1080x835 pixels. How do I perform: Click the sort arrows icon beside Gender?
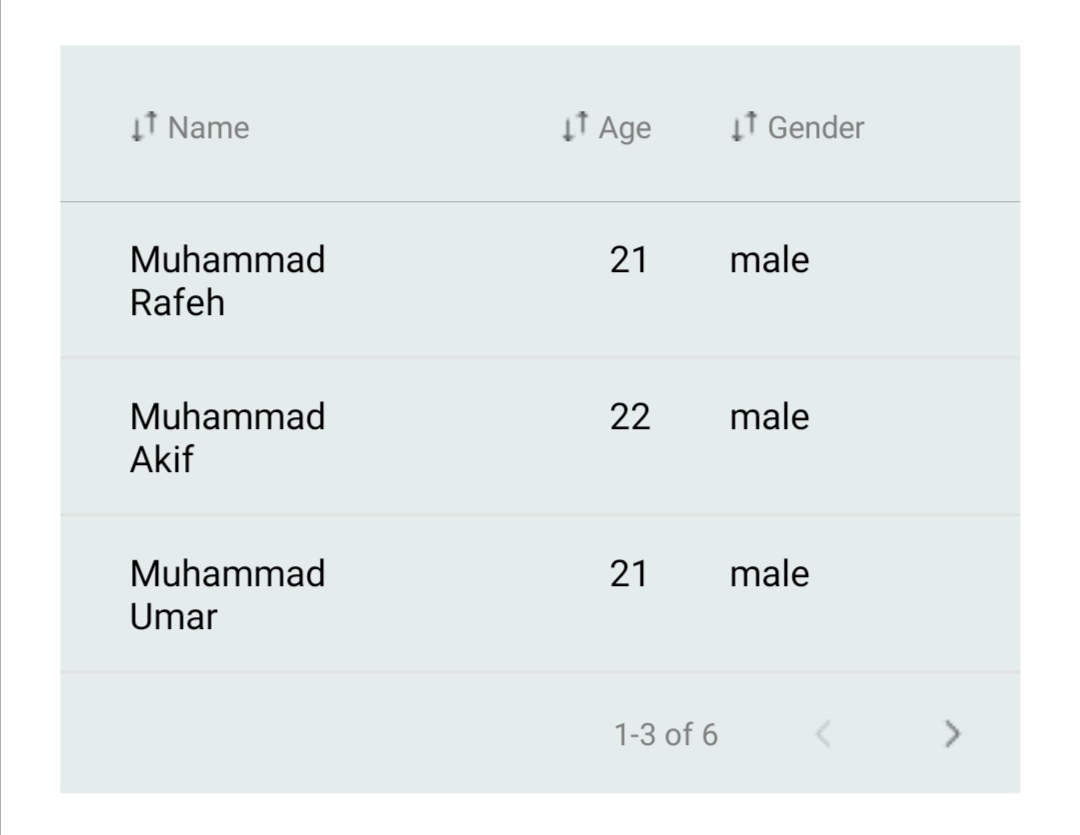click(744, 126)
